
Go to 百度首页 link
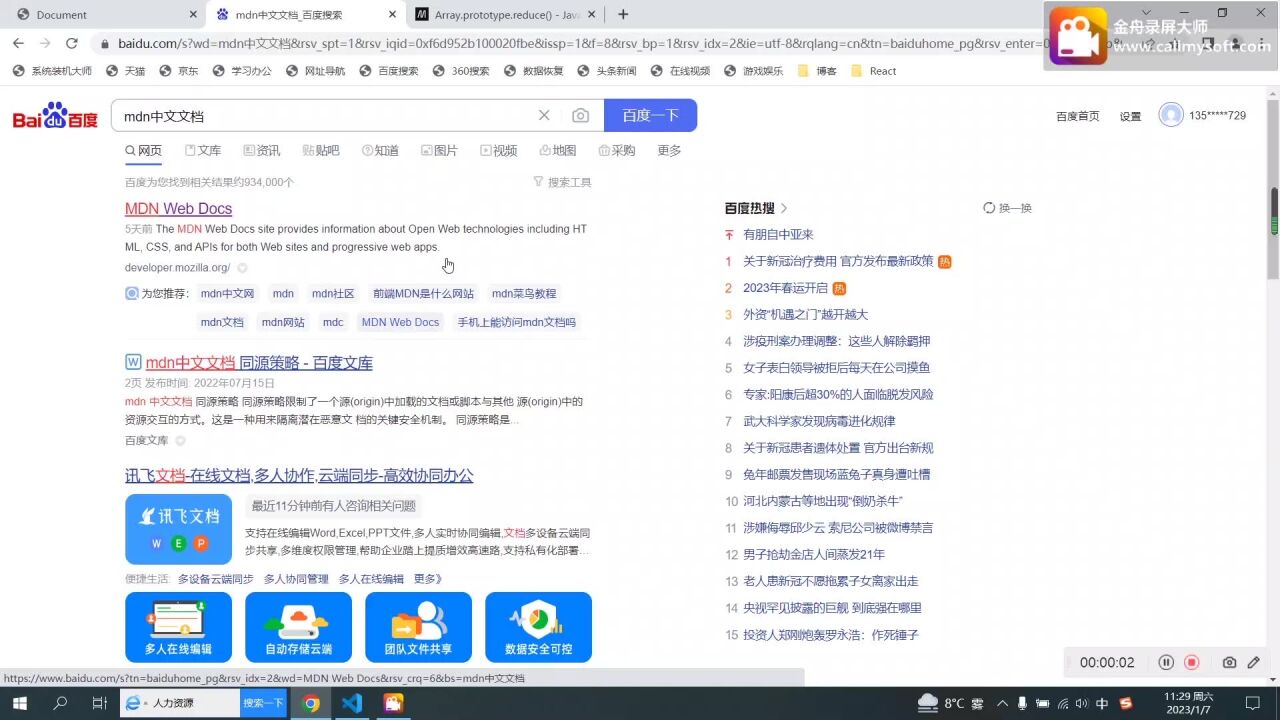[1077, 116]
